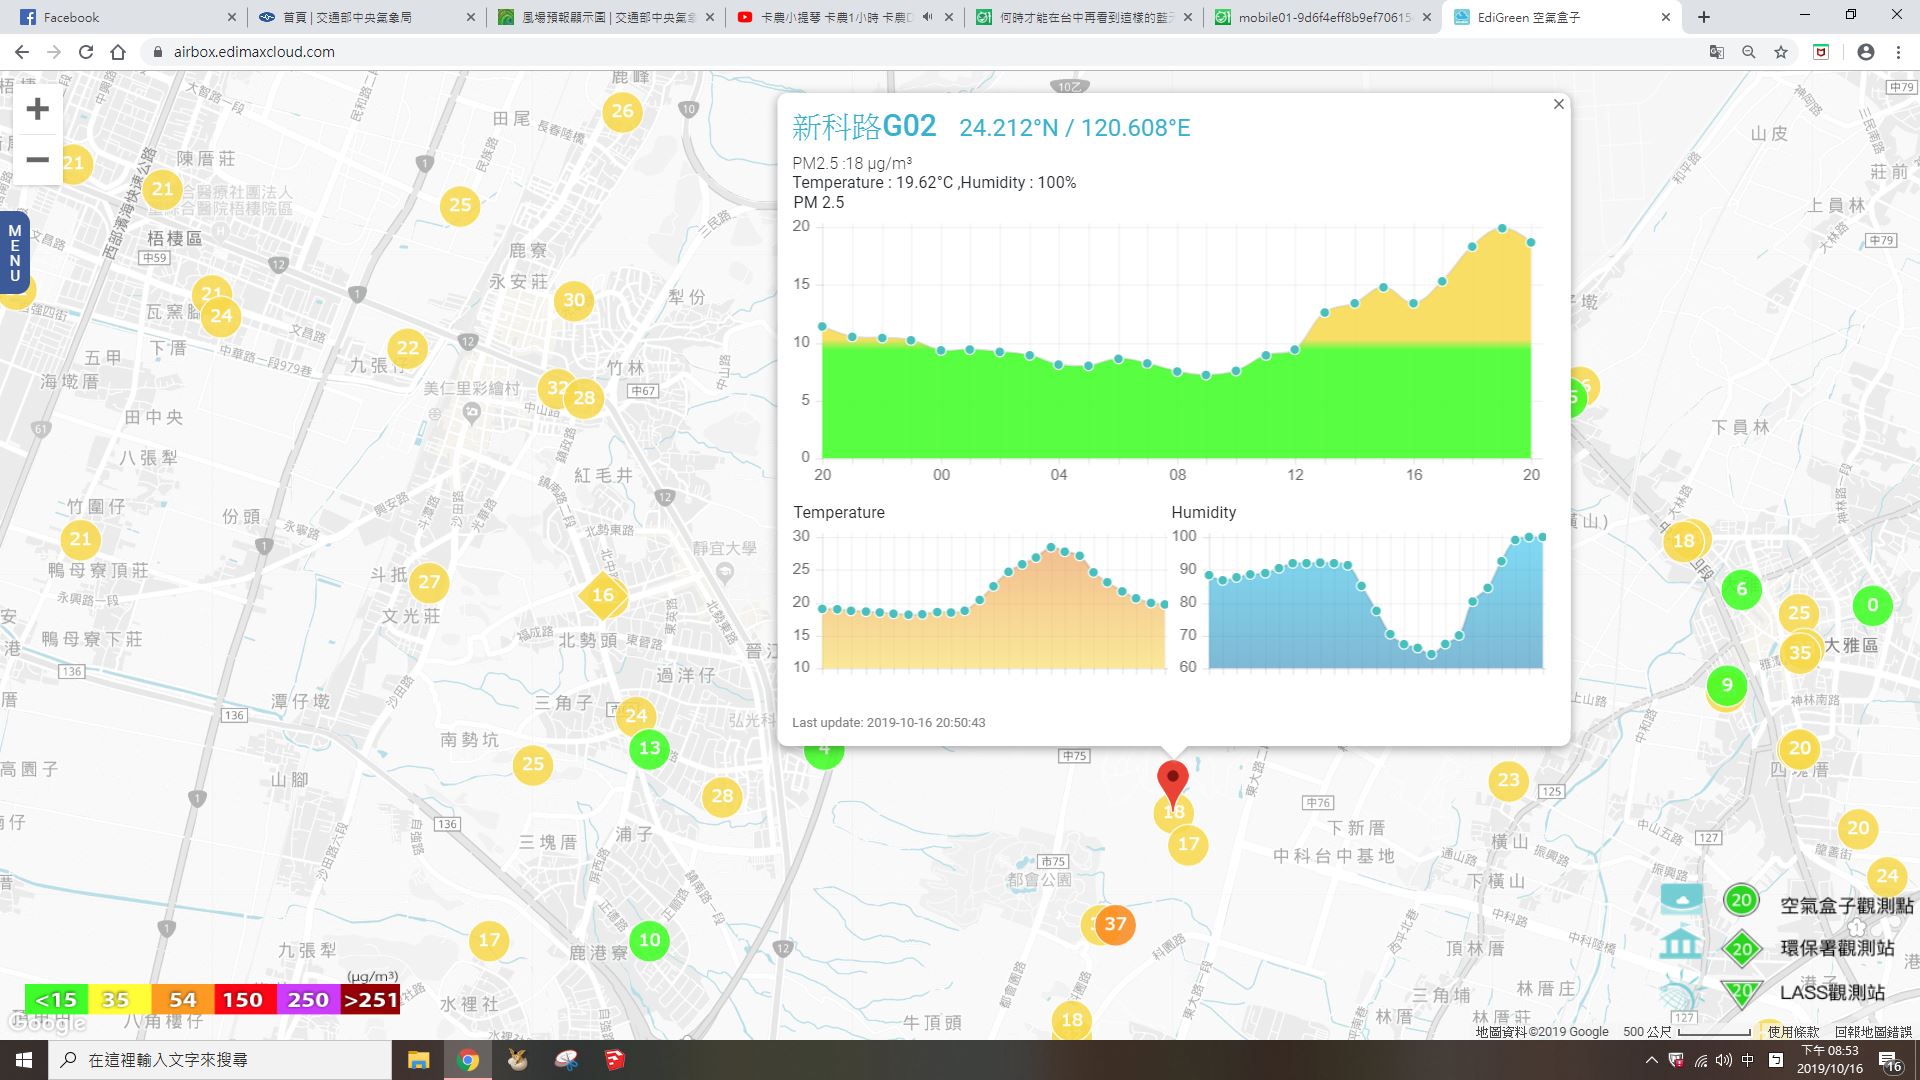Screen dimensions: 1920x1080
Task: Click the taskbar search box
Action: [x=220, y=1060]
